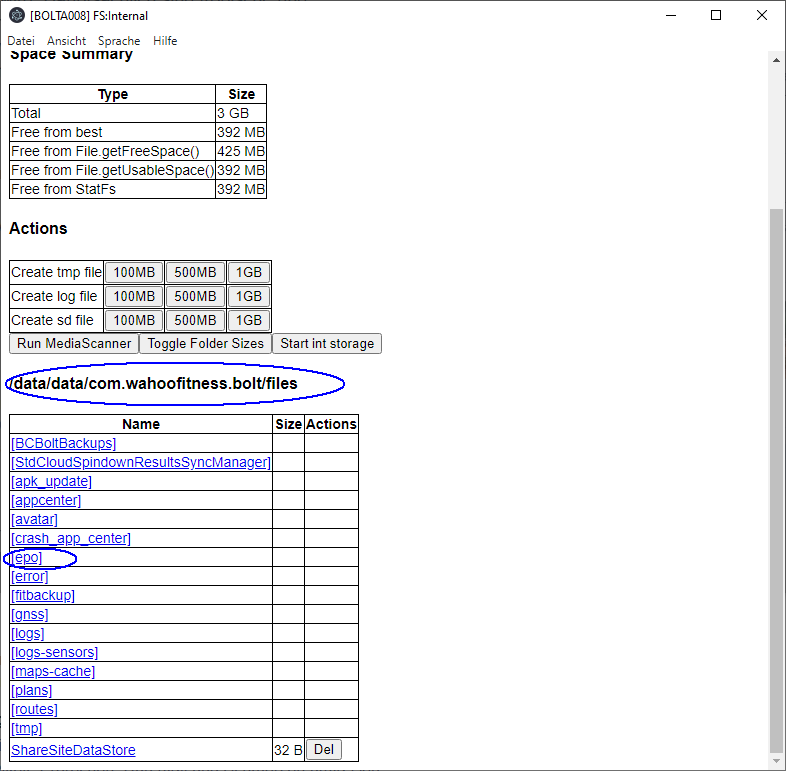The width and height of the screenshot is (786, 771).
Task: Open the Sprache menu
Action: click(x=119, y=41)
